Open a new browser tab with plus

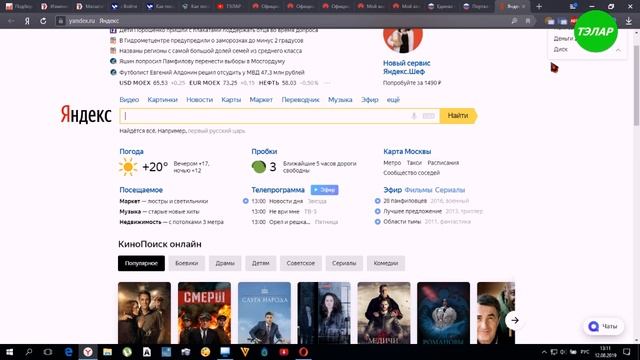[x=539, y=7]
